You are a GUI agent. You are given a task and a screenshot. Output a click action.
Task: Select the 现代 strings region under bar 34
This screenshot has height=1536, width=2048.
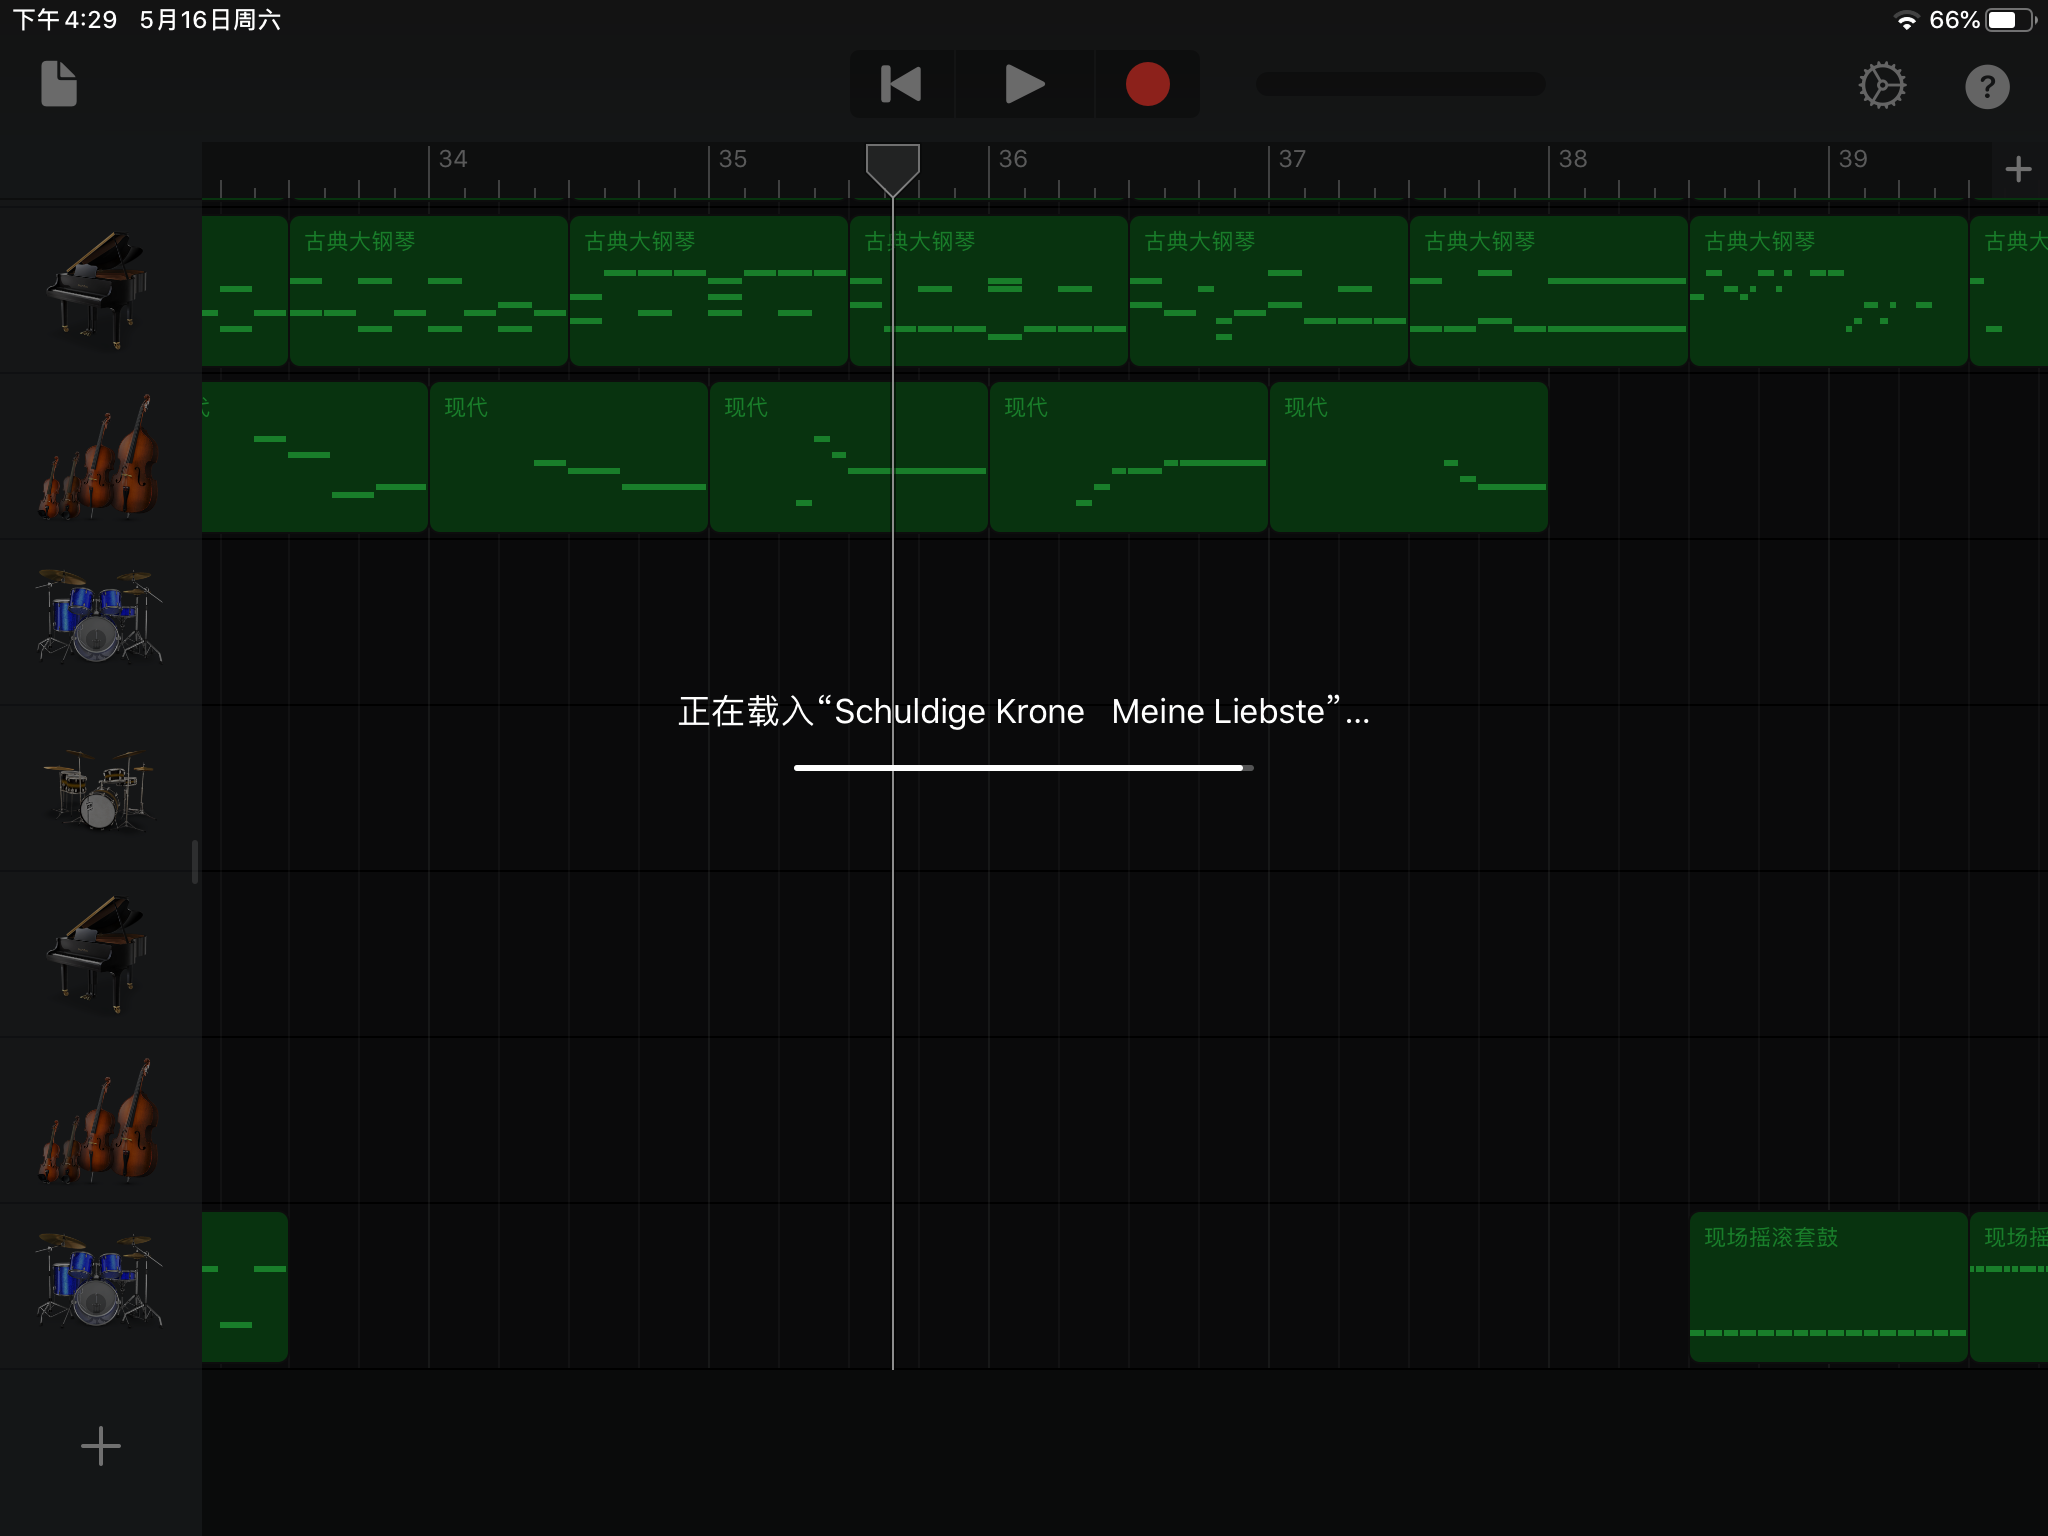click(568, 456)
